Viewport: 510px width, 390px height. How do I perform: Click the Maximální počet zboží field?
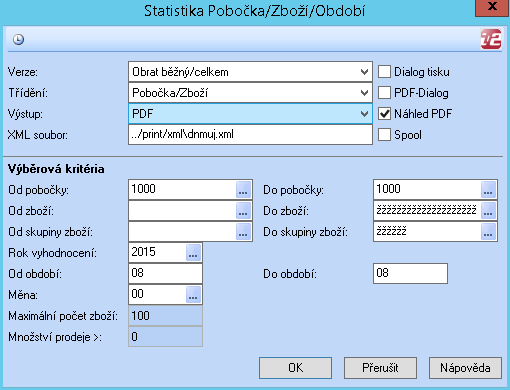pyautogui.click(x=165, y=315)
